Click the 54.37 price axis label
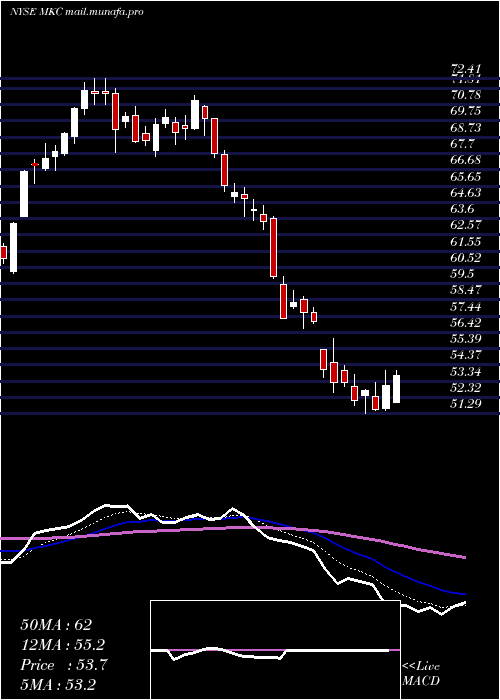The height and width of the screenshot is (700, 500). 466,355
